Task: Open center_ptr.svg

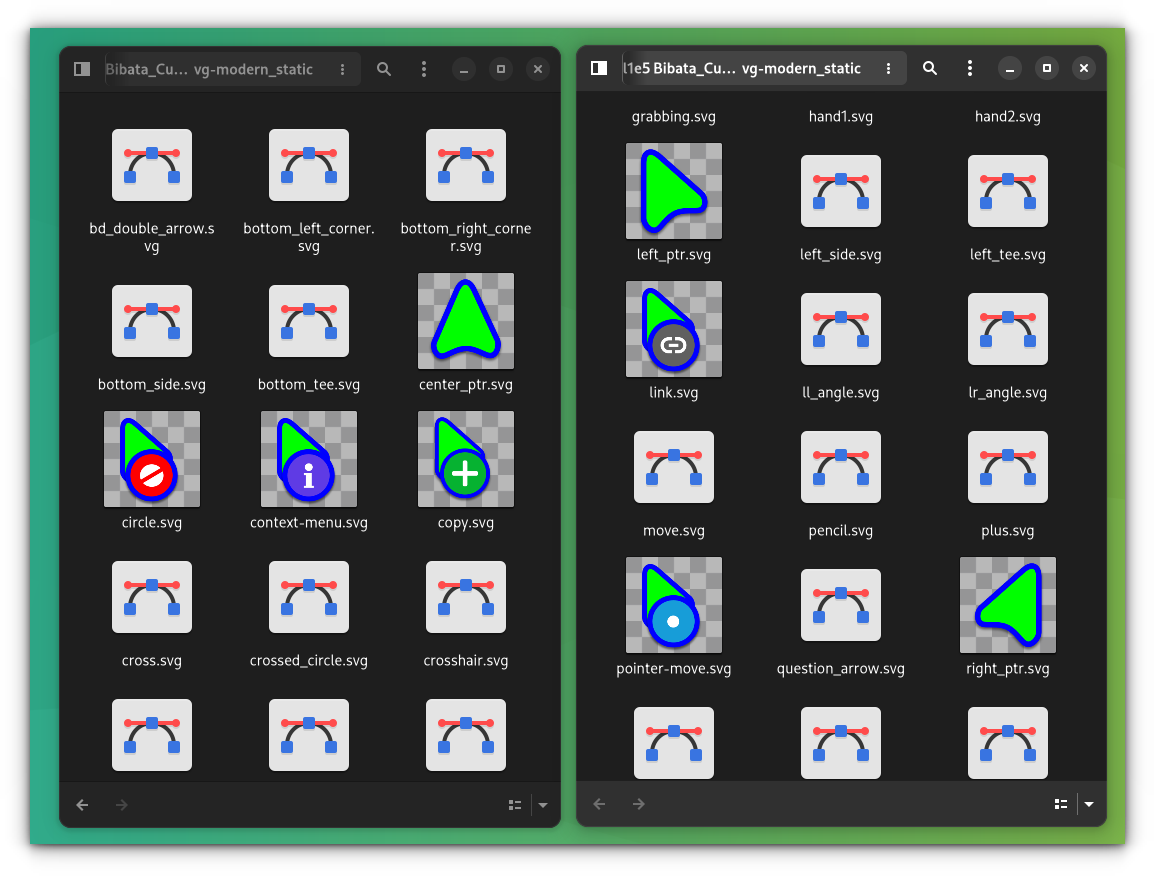Action: (466, 321)
